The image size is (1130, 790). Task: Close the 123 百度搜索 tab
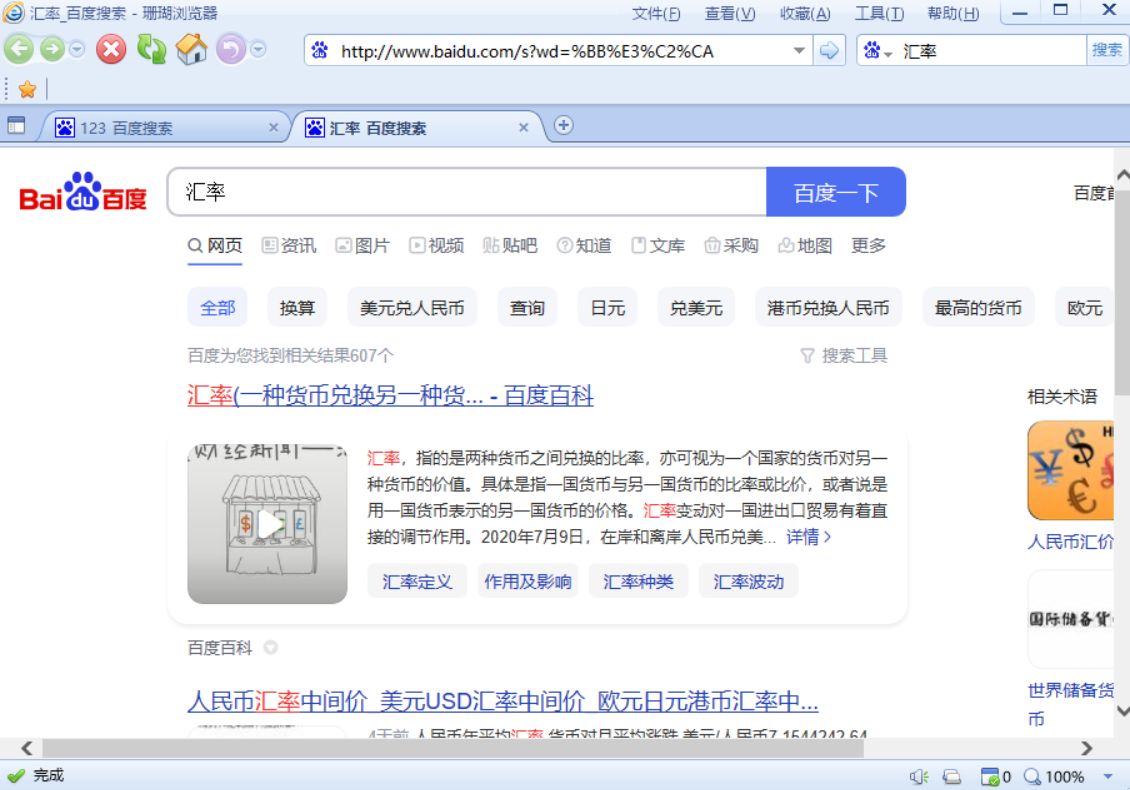(x=273, y=128)
